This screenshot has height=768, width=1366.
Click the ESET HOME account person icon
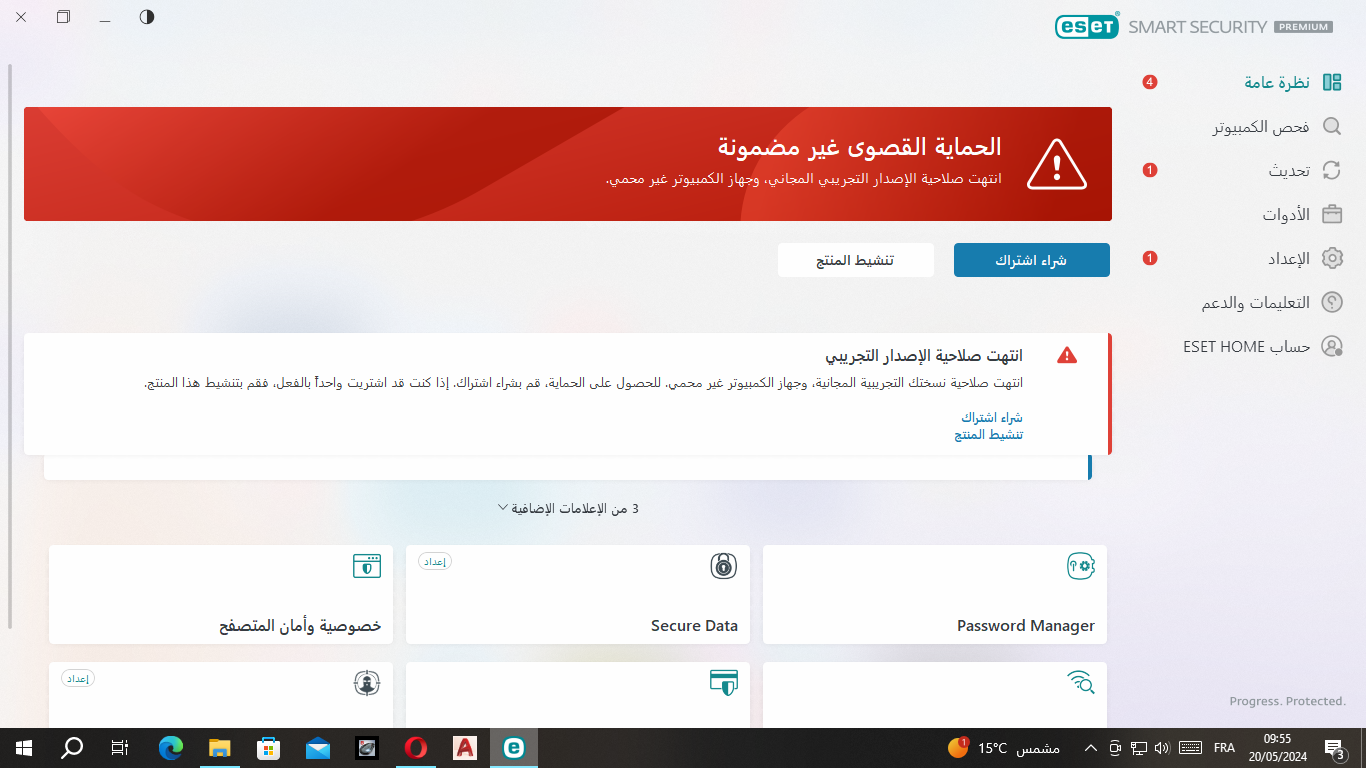point(1332,346)
